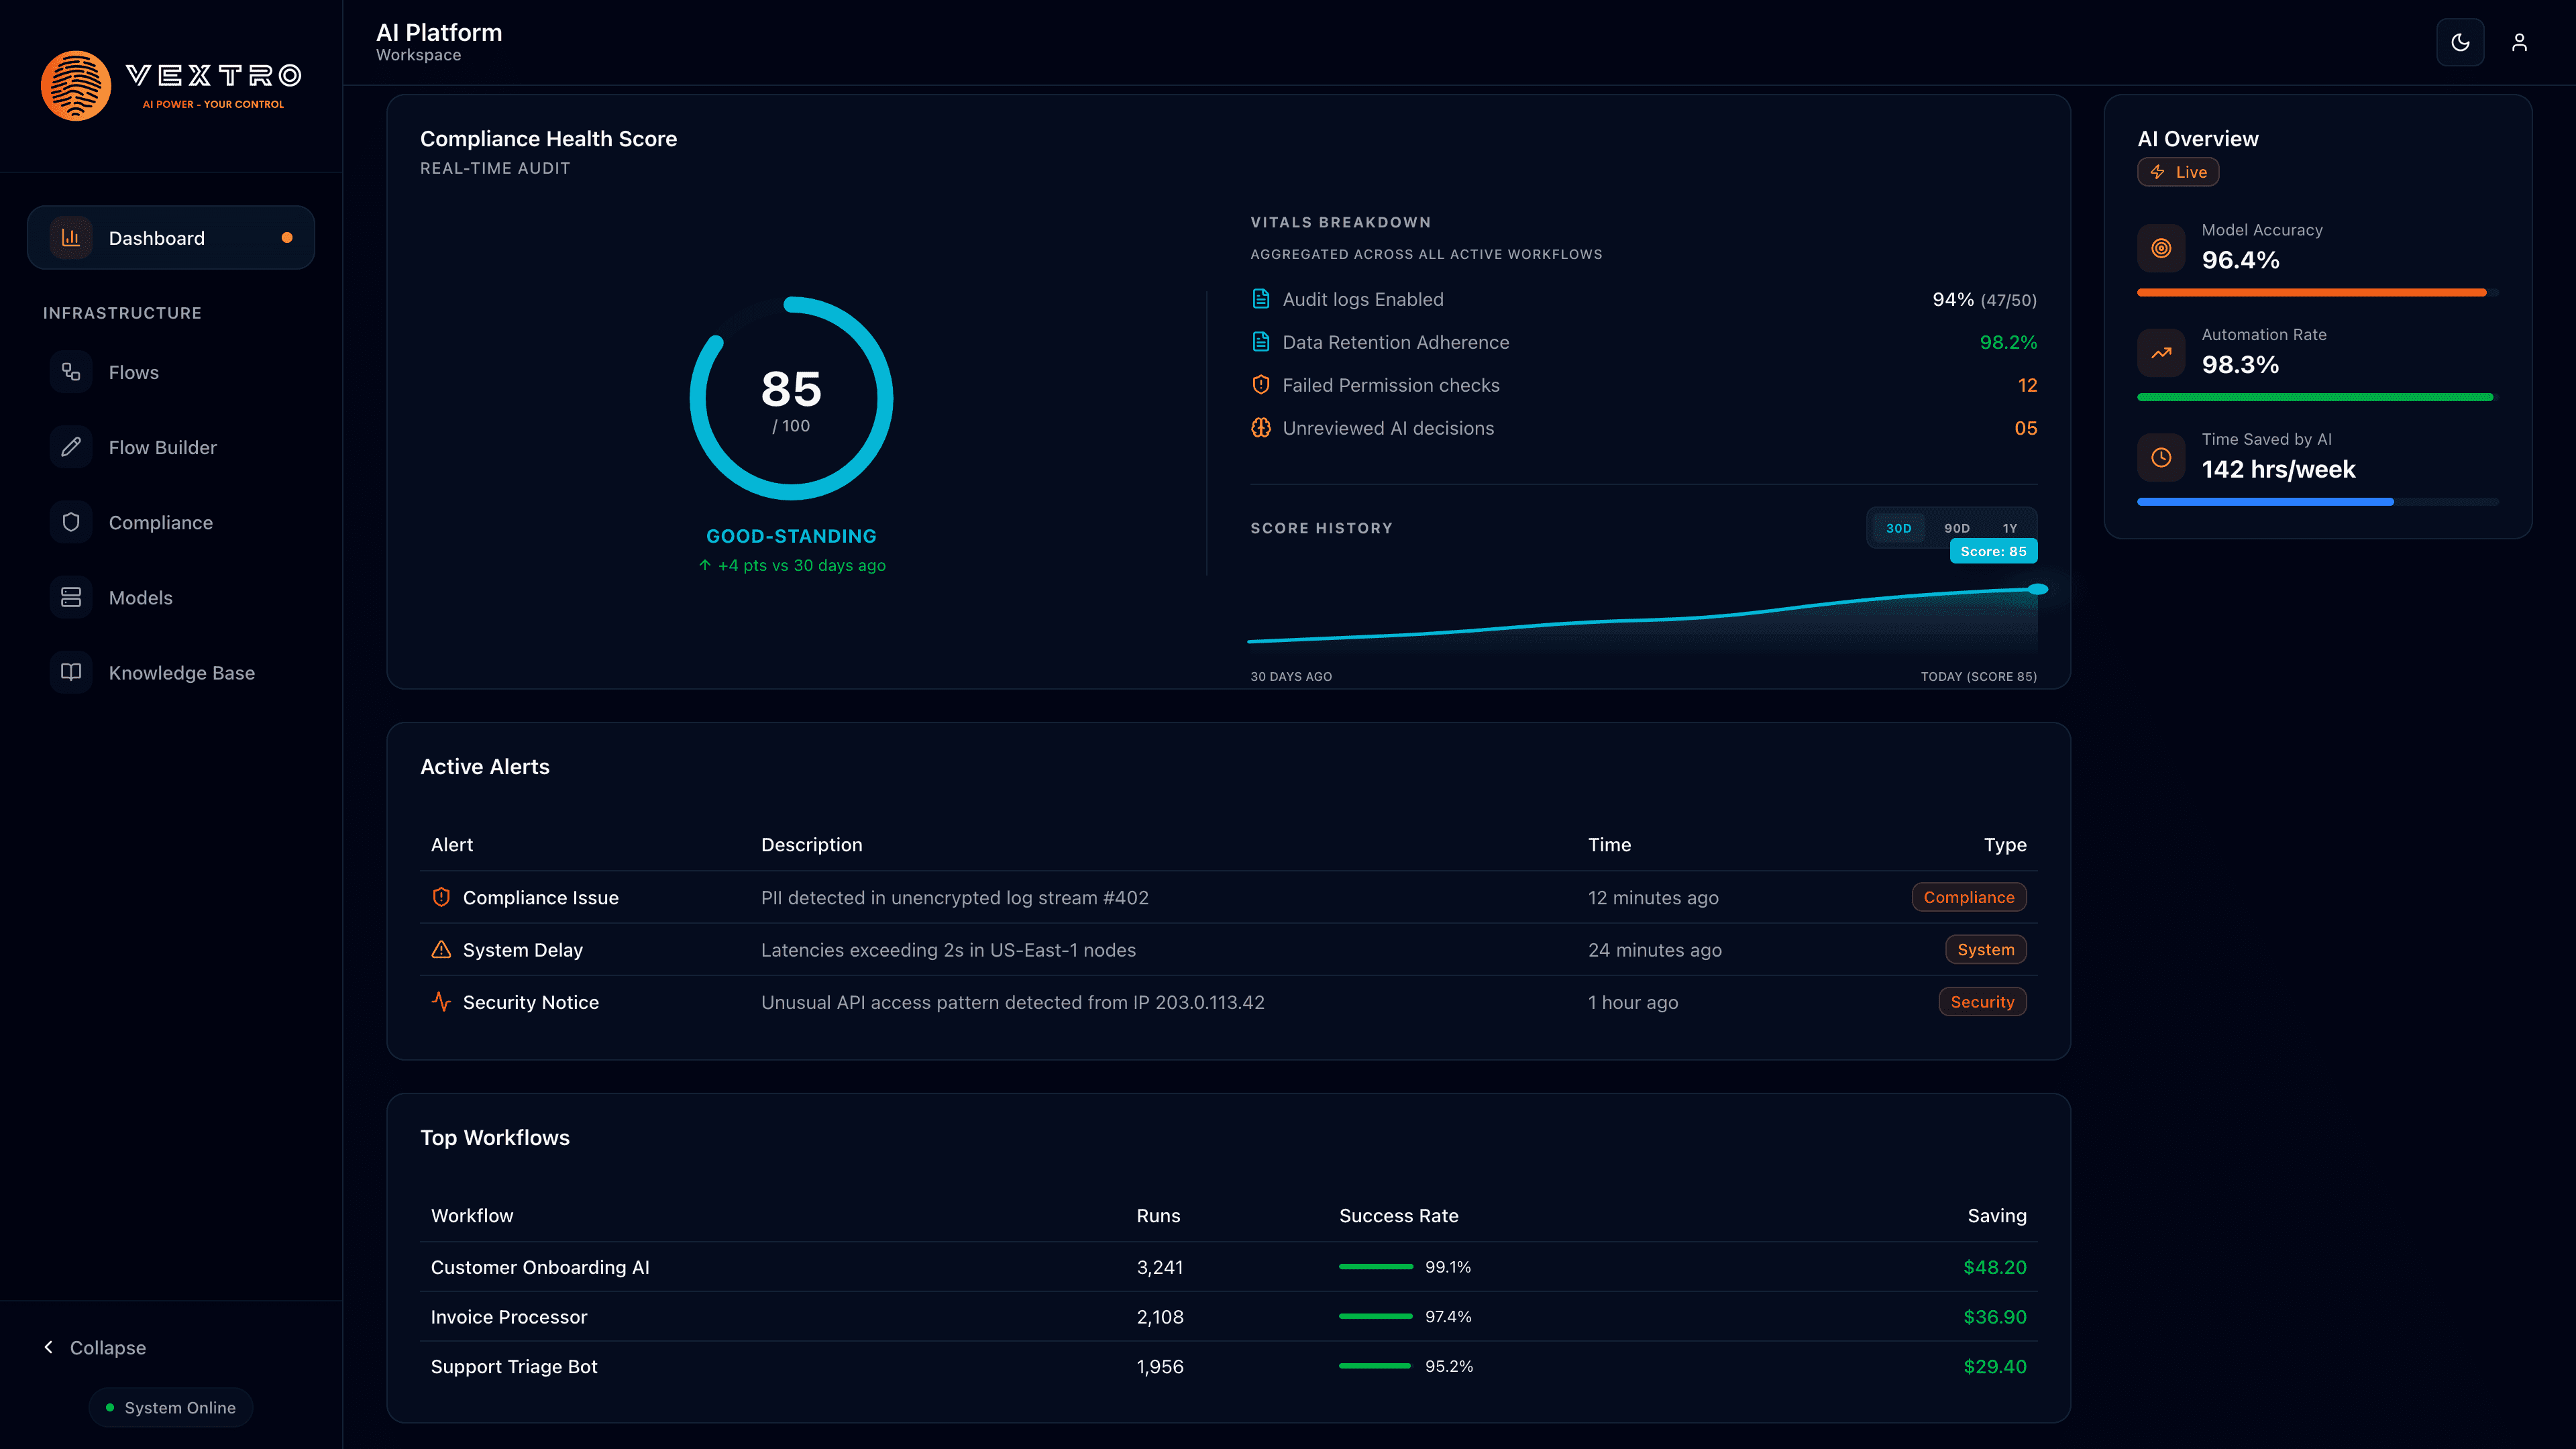Viewport: 2576px width, 1449px height.
Task: Collapse the sidebar using the chevron
Action: (x=49, y=1347)
